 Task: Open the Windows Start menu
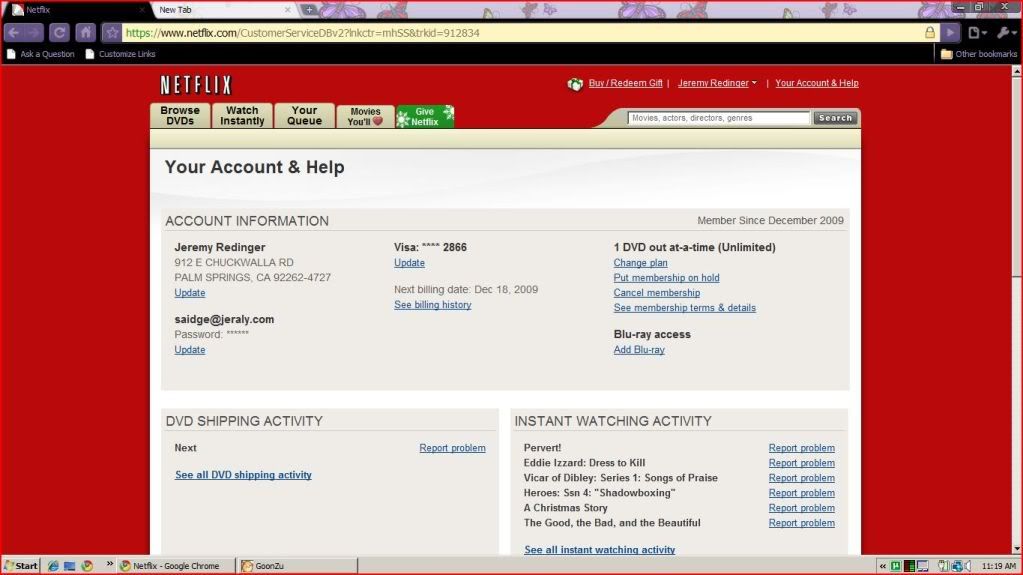pyautogui.click(x=21, y=566)
